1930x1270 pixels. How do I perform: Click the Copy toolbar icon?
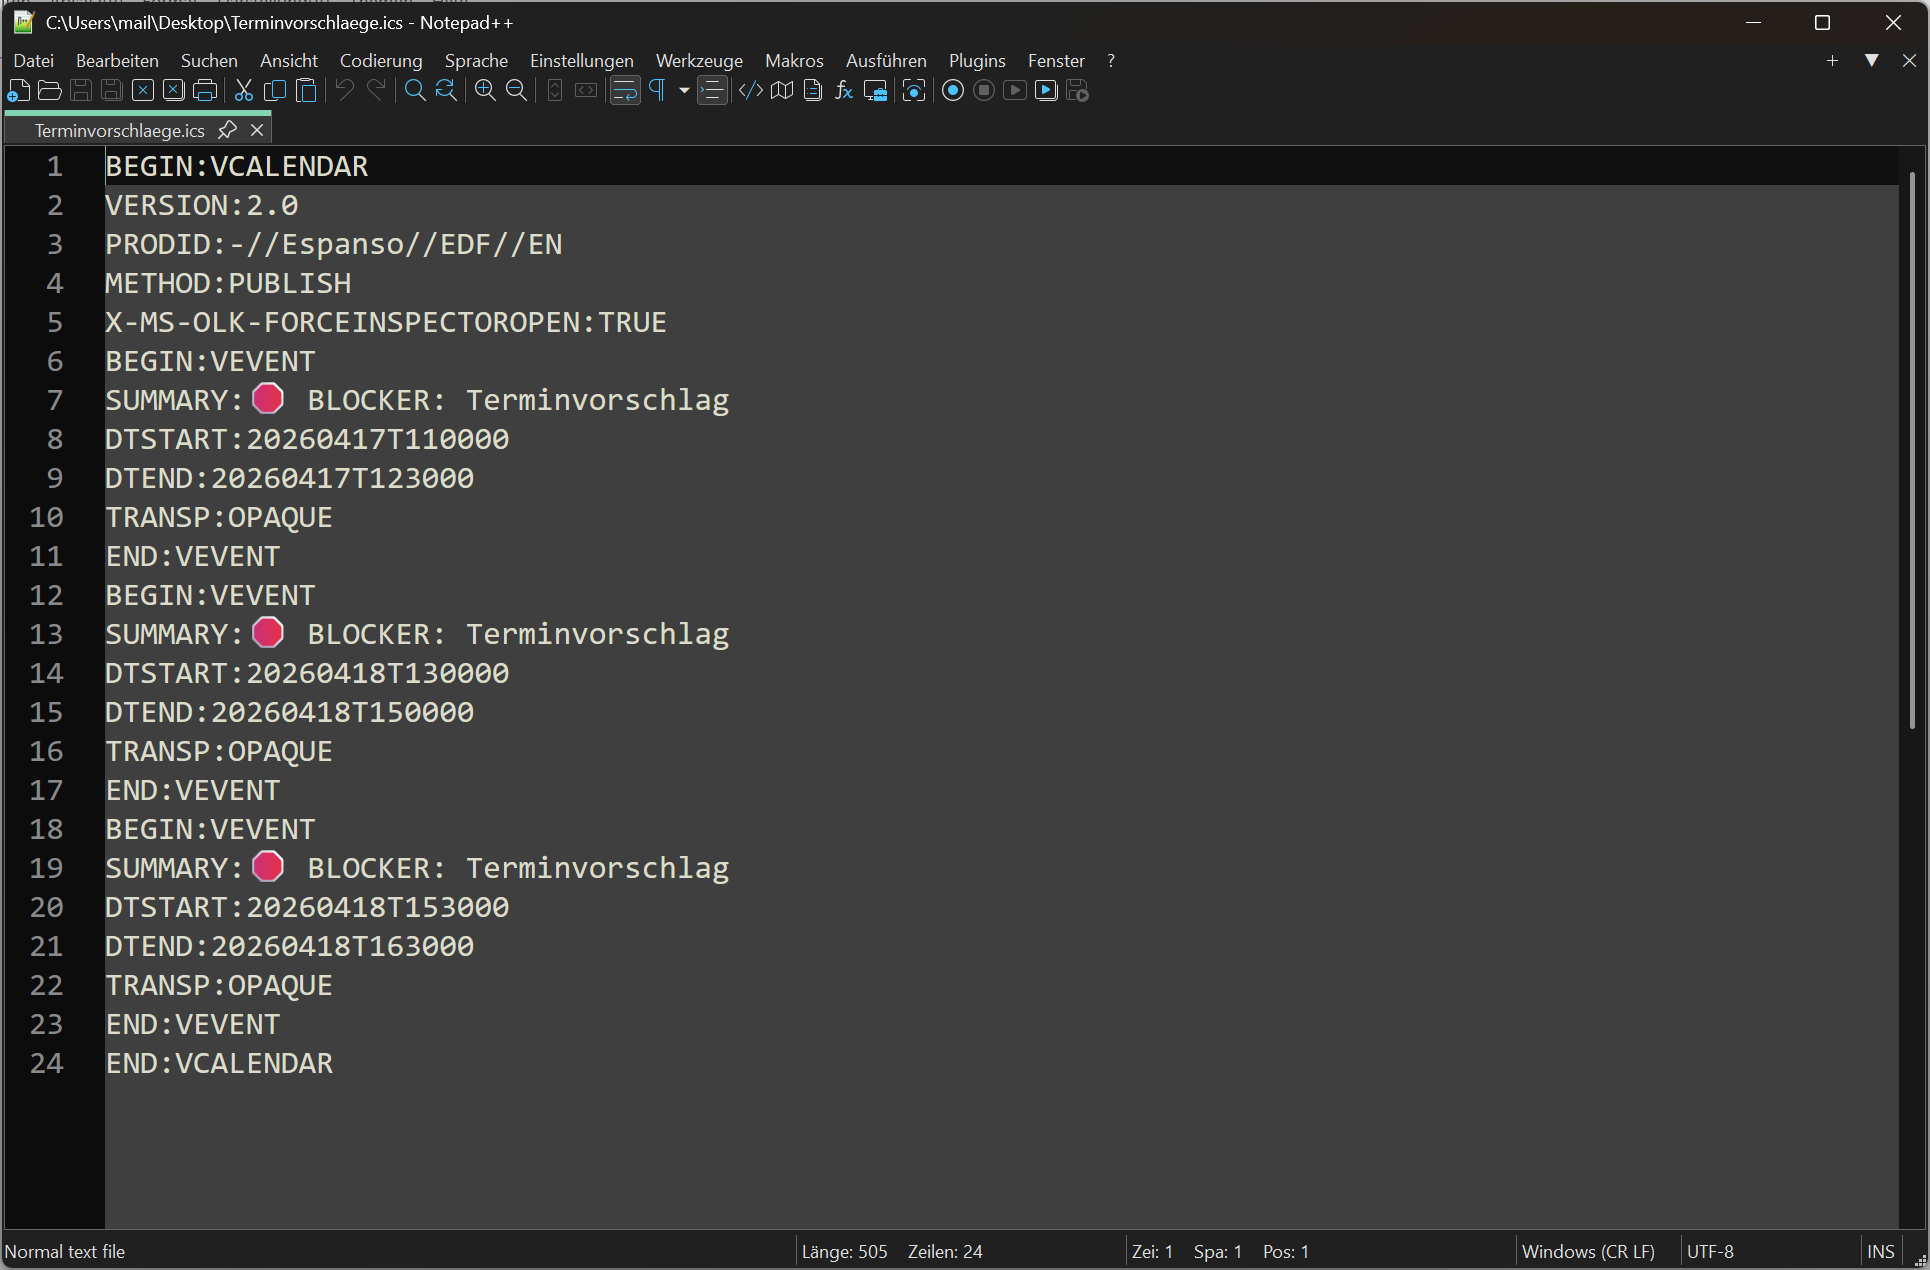275,91
